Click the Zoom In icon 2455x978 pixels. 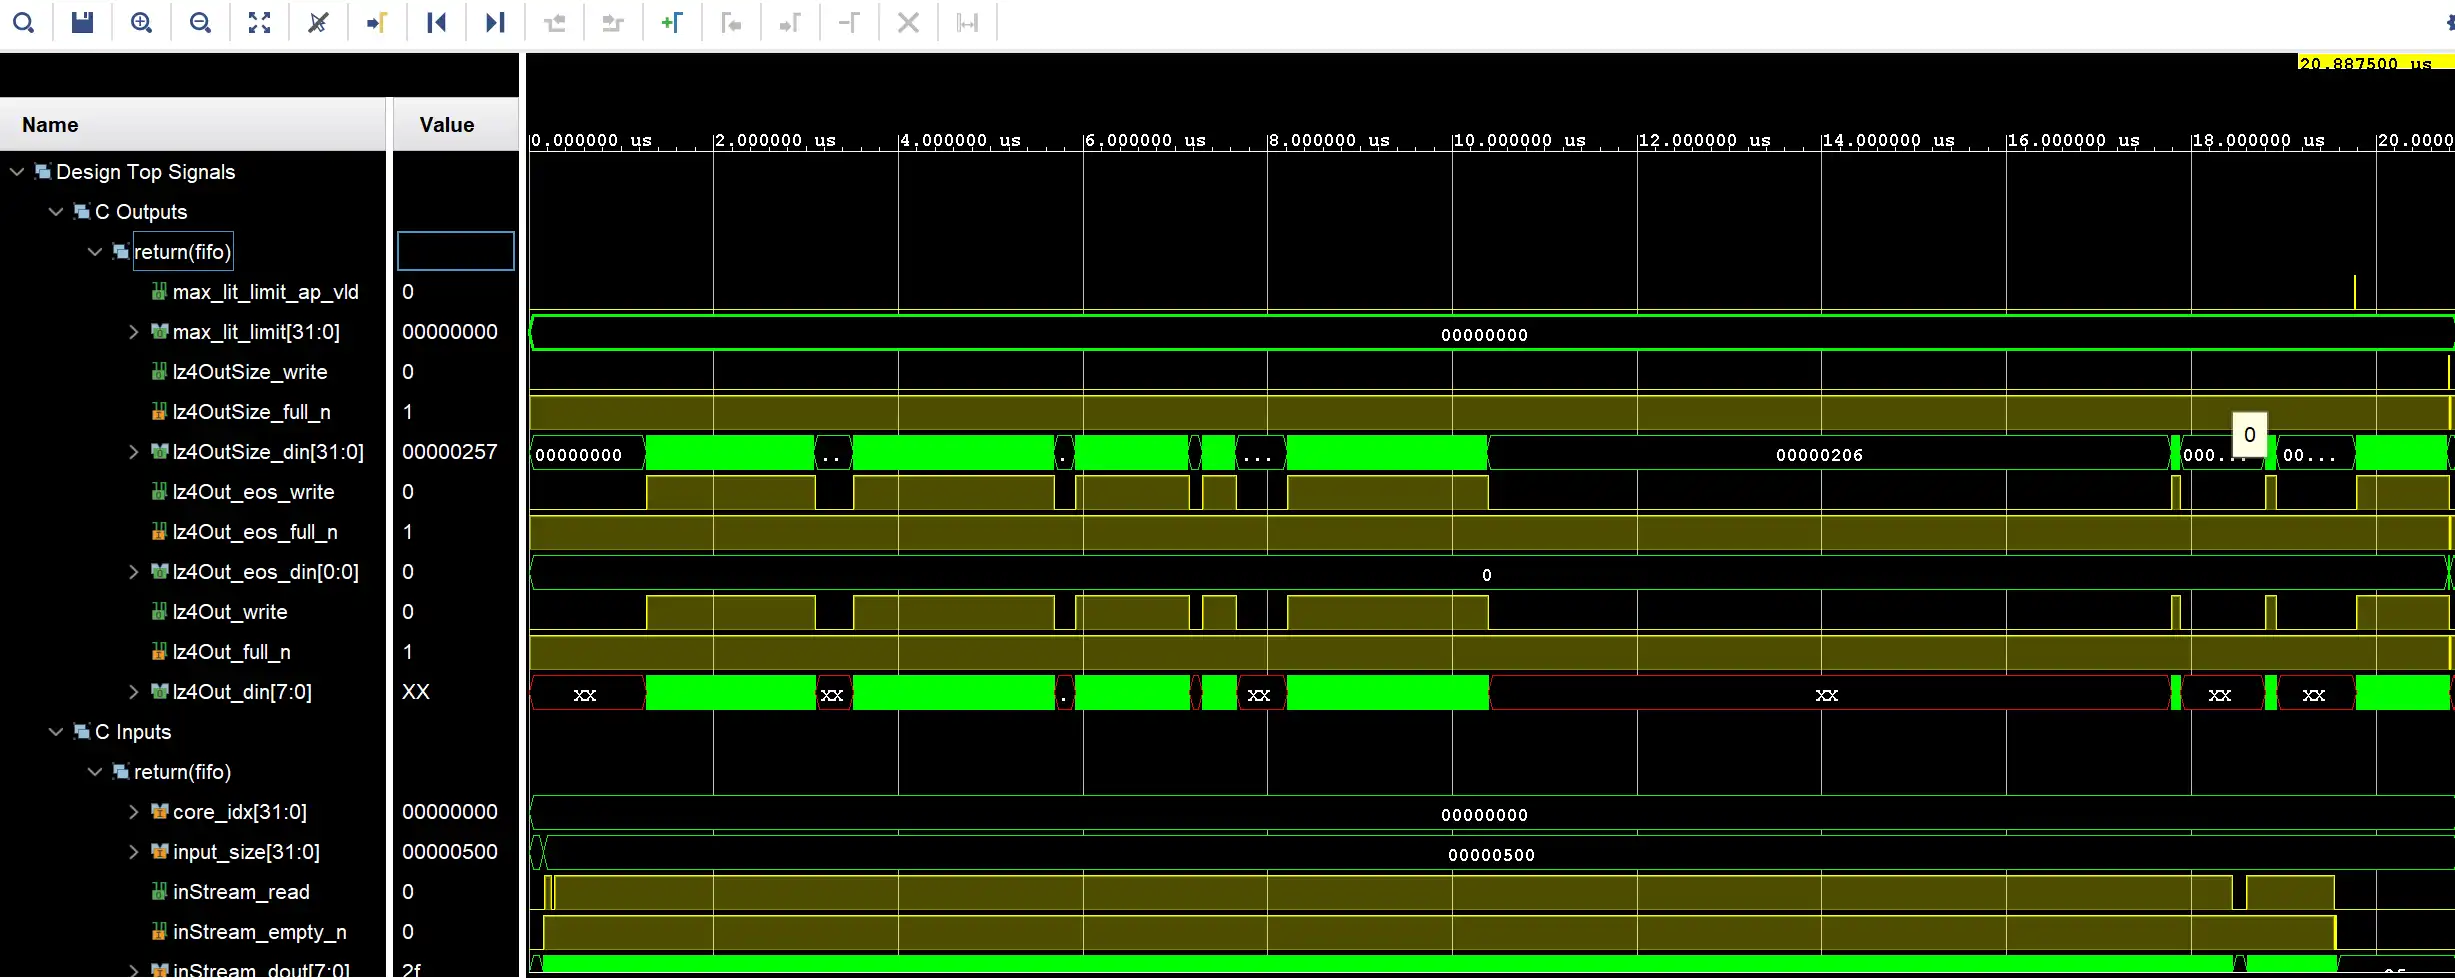point(141,22)
